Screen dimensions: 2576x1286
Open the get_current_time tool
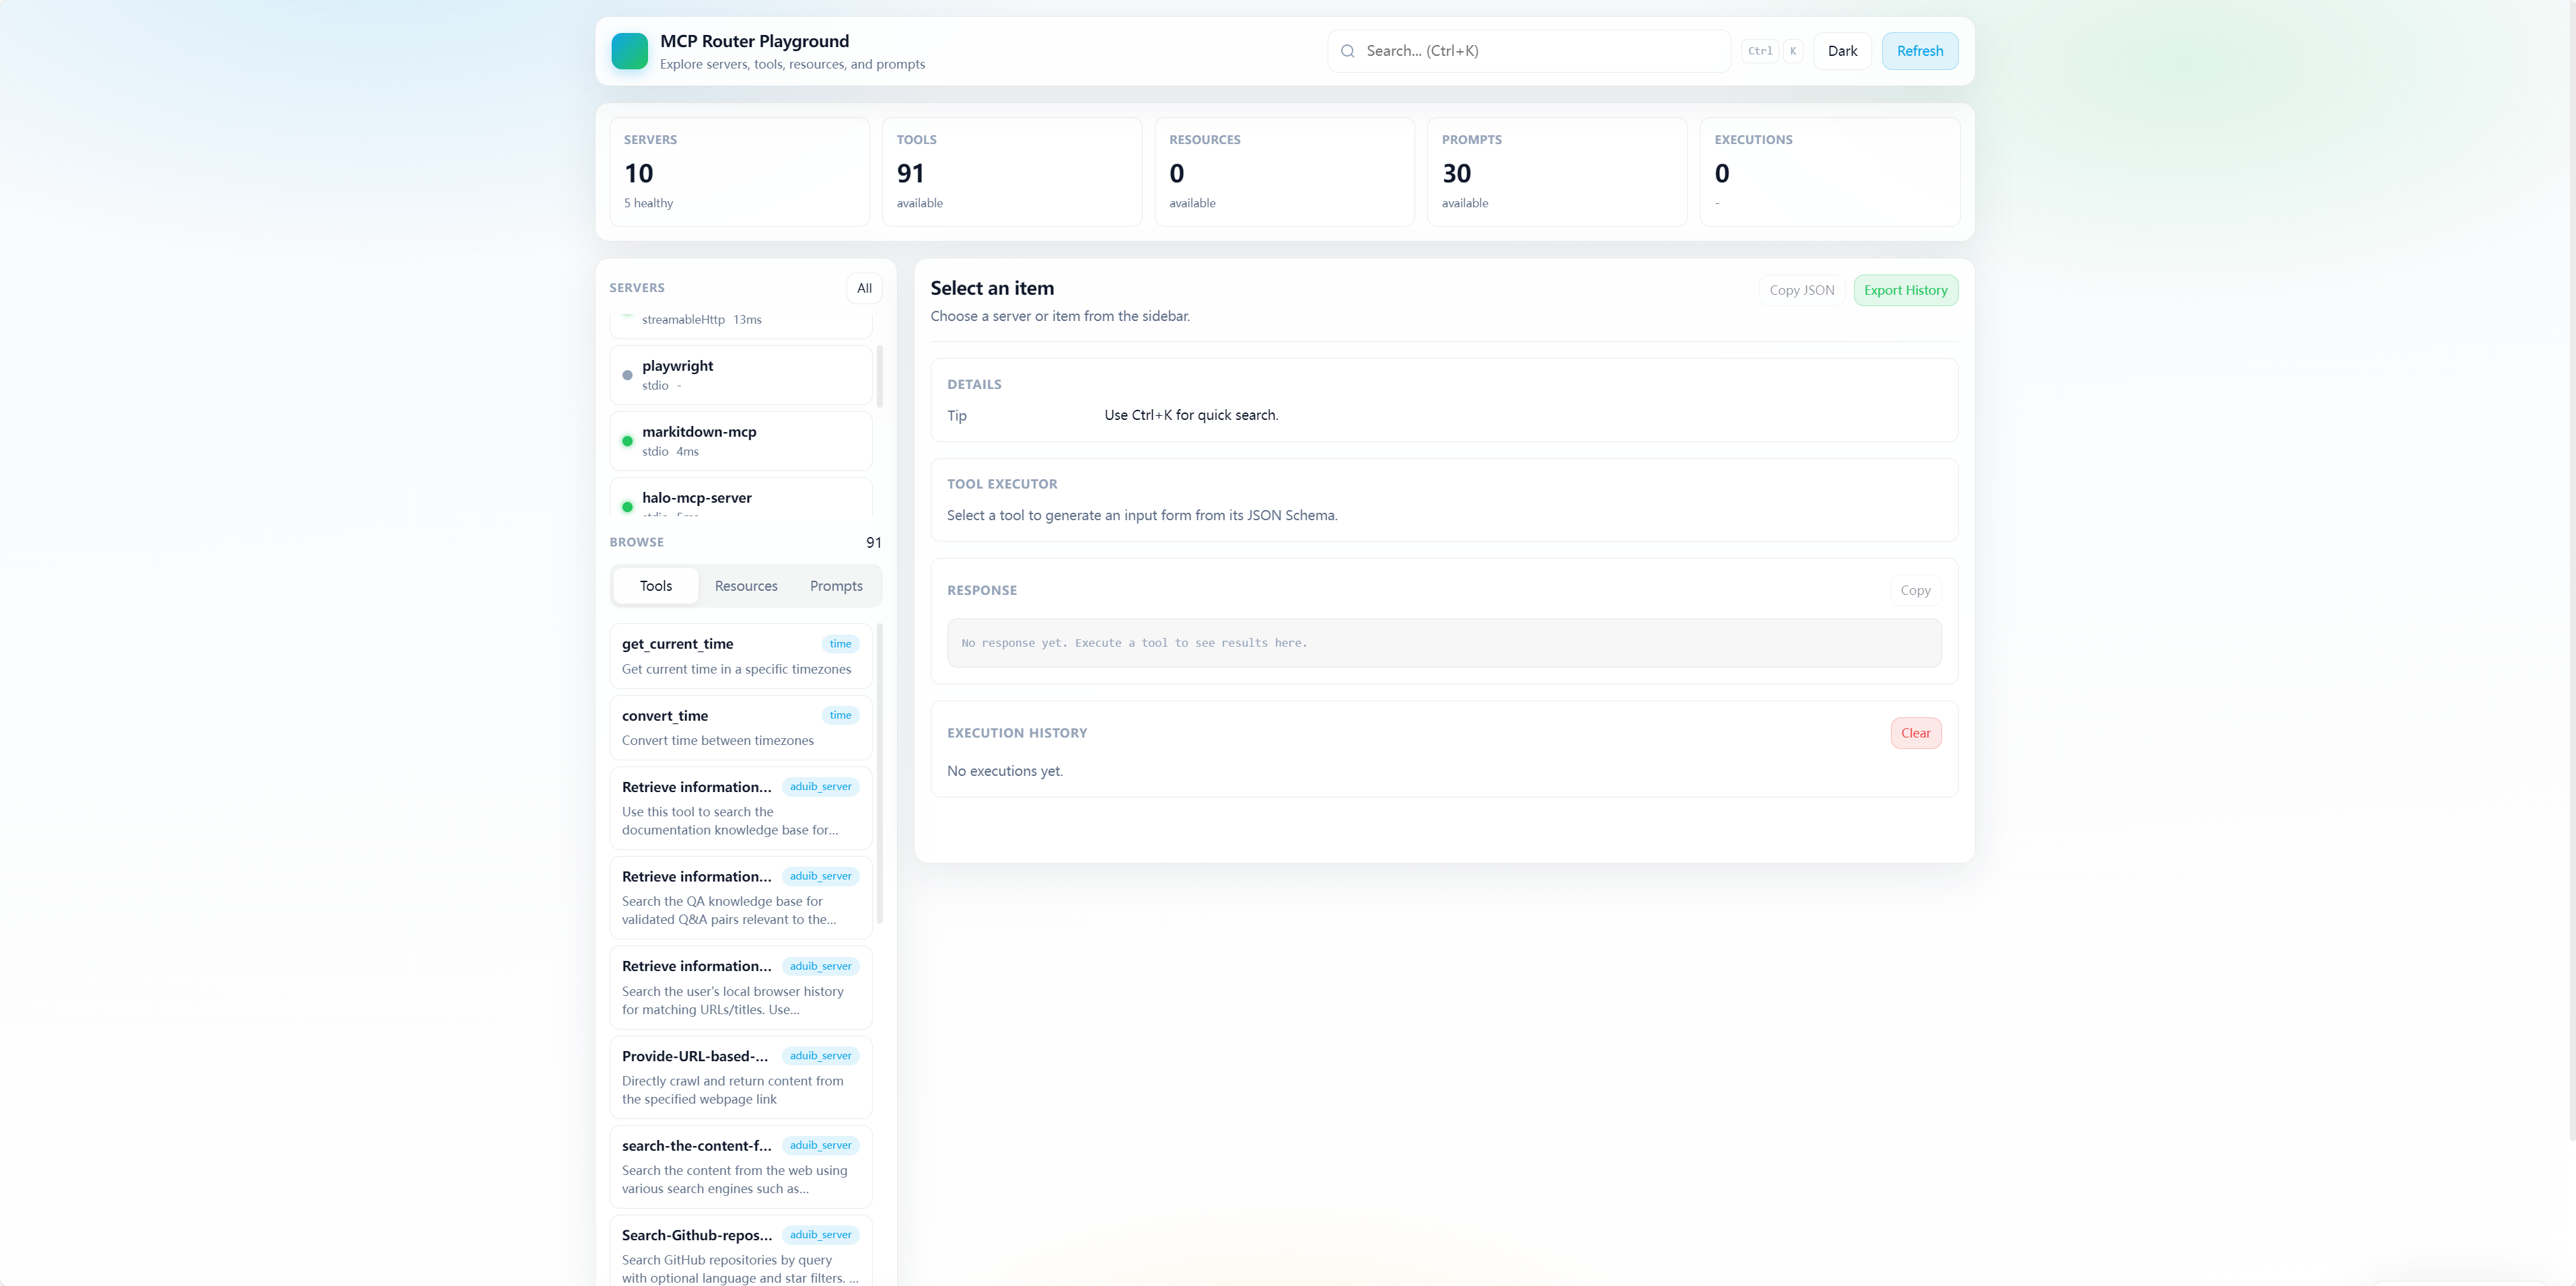741,656
